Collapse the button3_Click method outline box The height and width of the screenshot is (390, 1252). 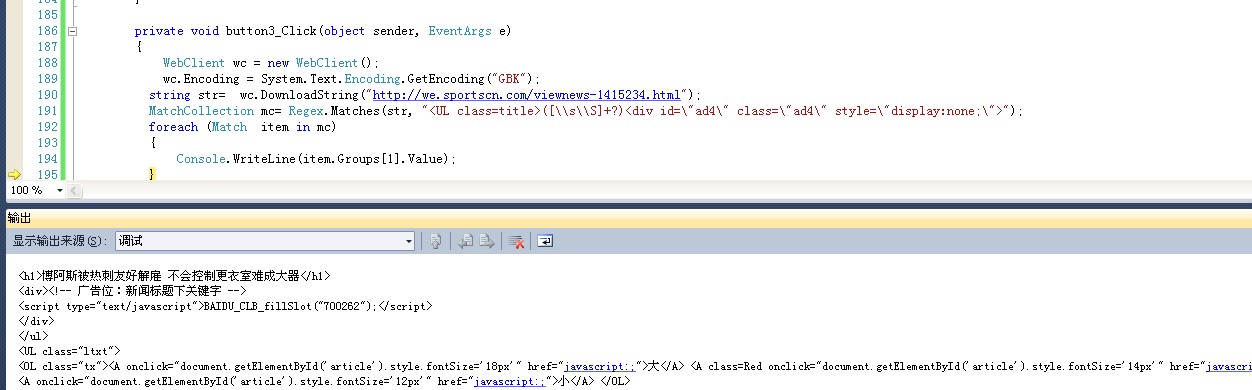tap(72, 31)
